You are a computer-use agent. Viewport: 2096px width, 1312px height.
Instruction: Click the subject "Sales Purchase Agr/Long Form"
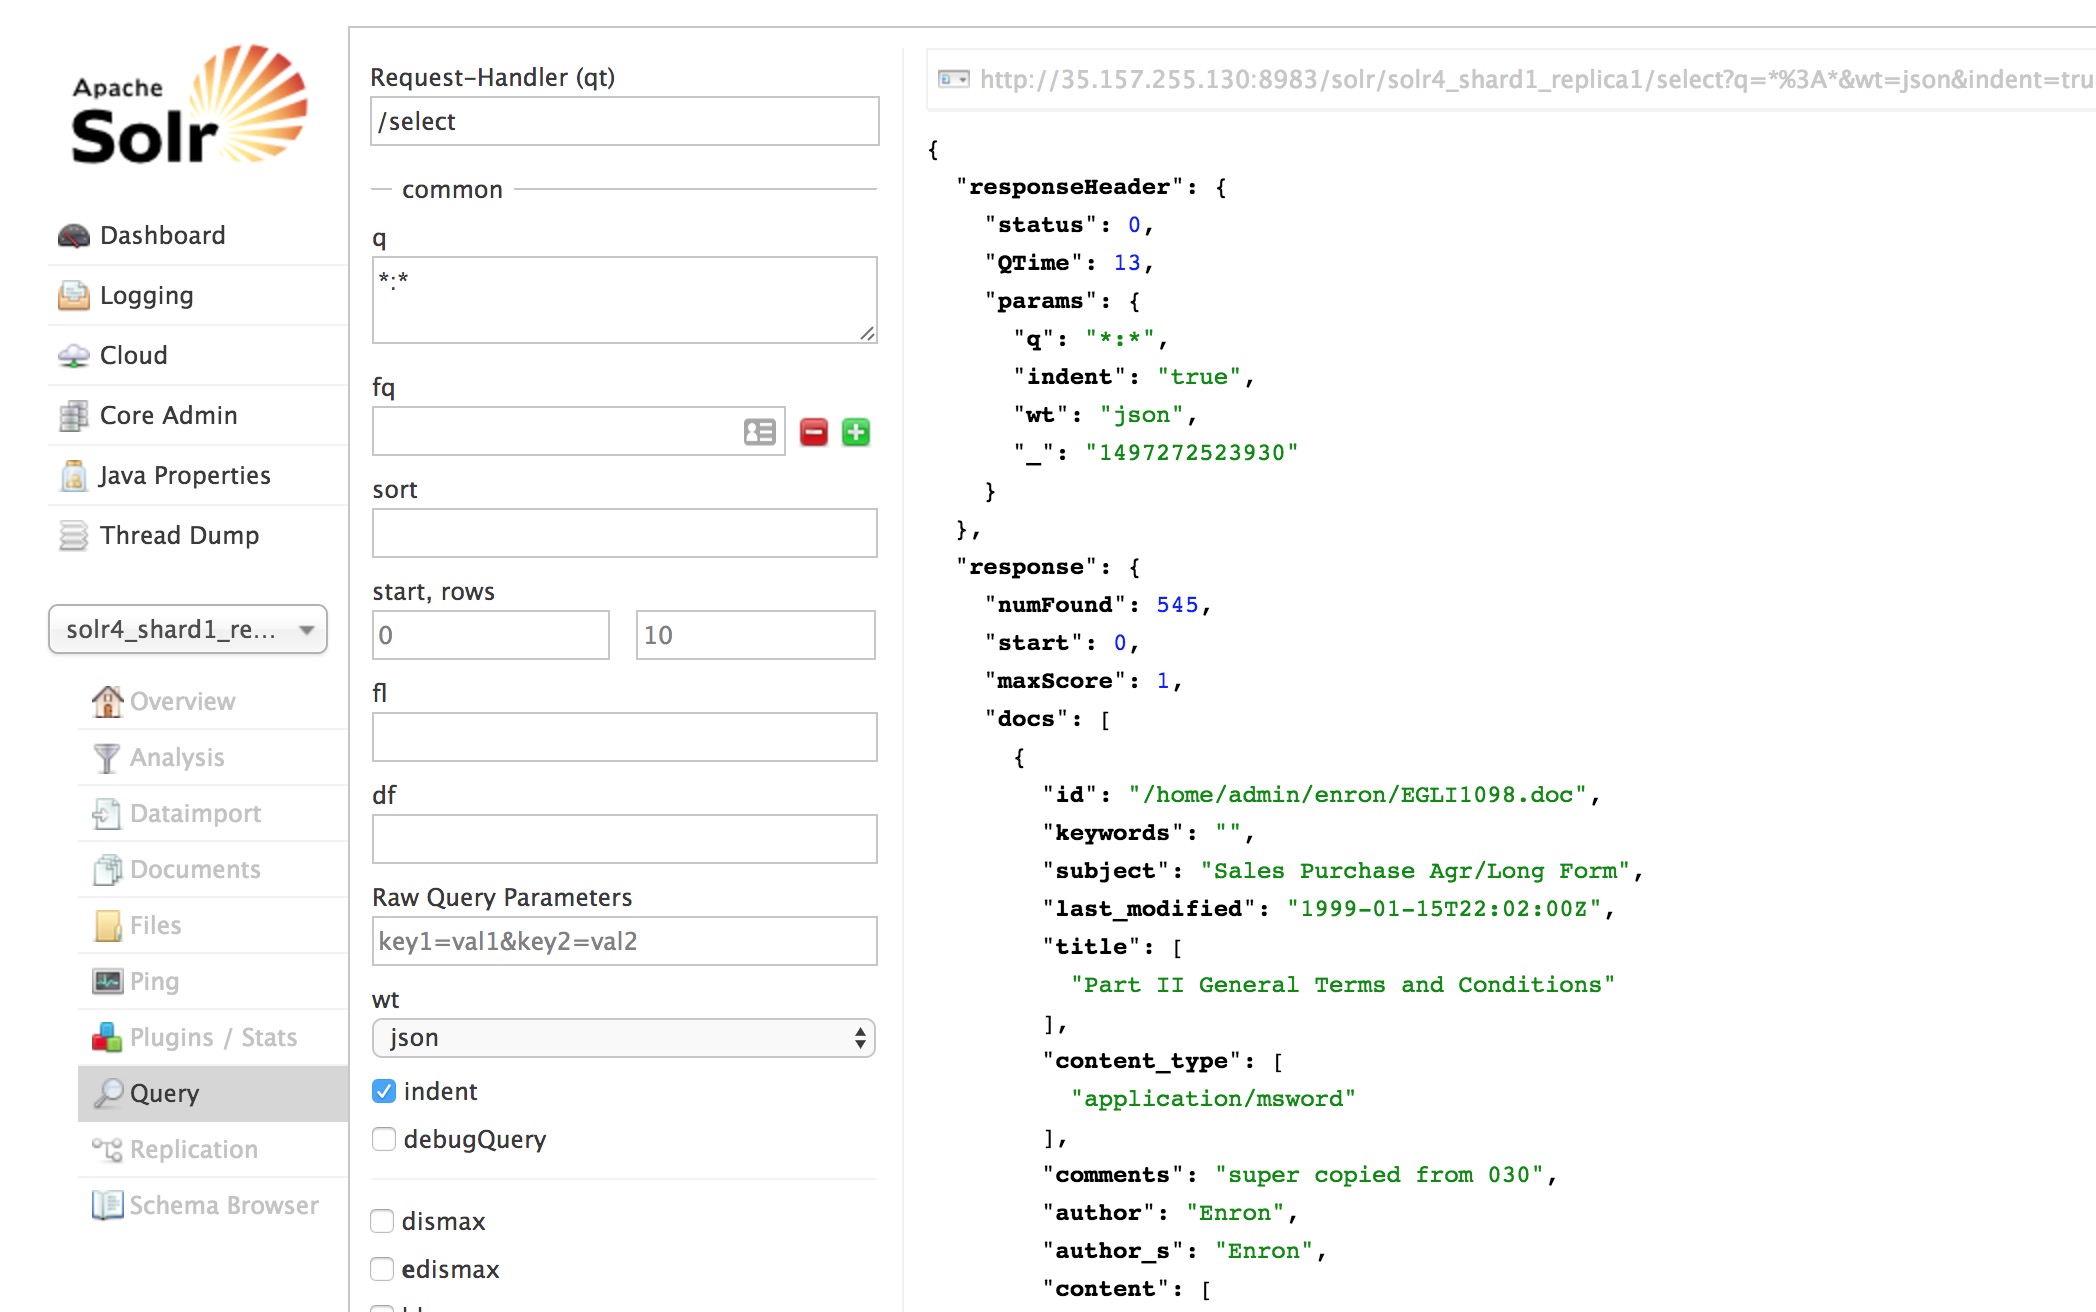(1416, 871)
